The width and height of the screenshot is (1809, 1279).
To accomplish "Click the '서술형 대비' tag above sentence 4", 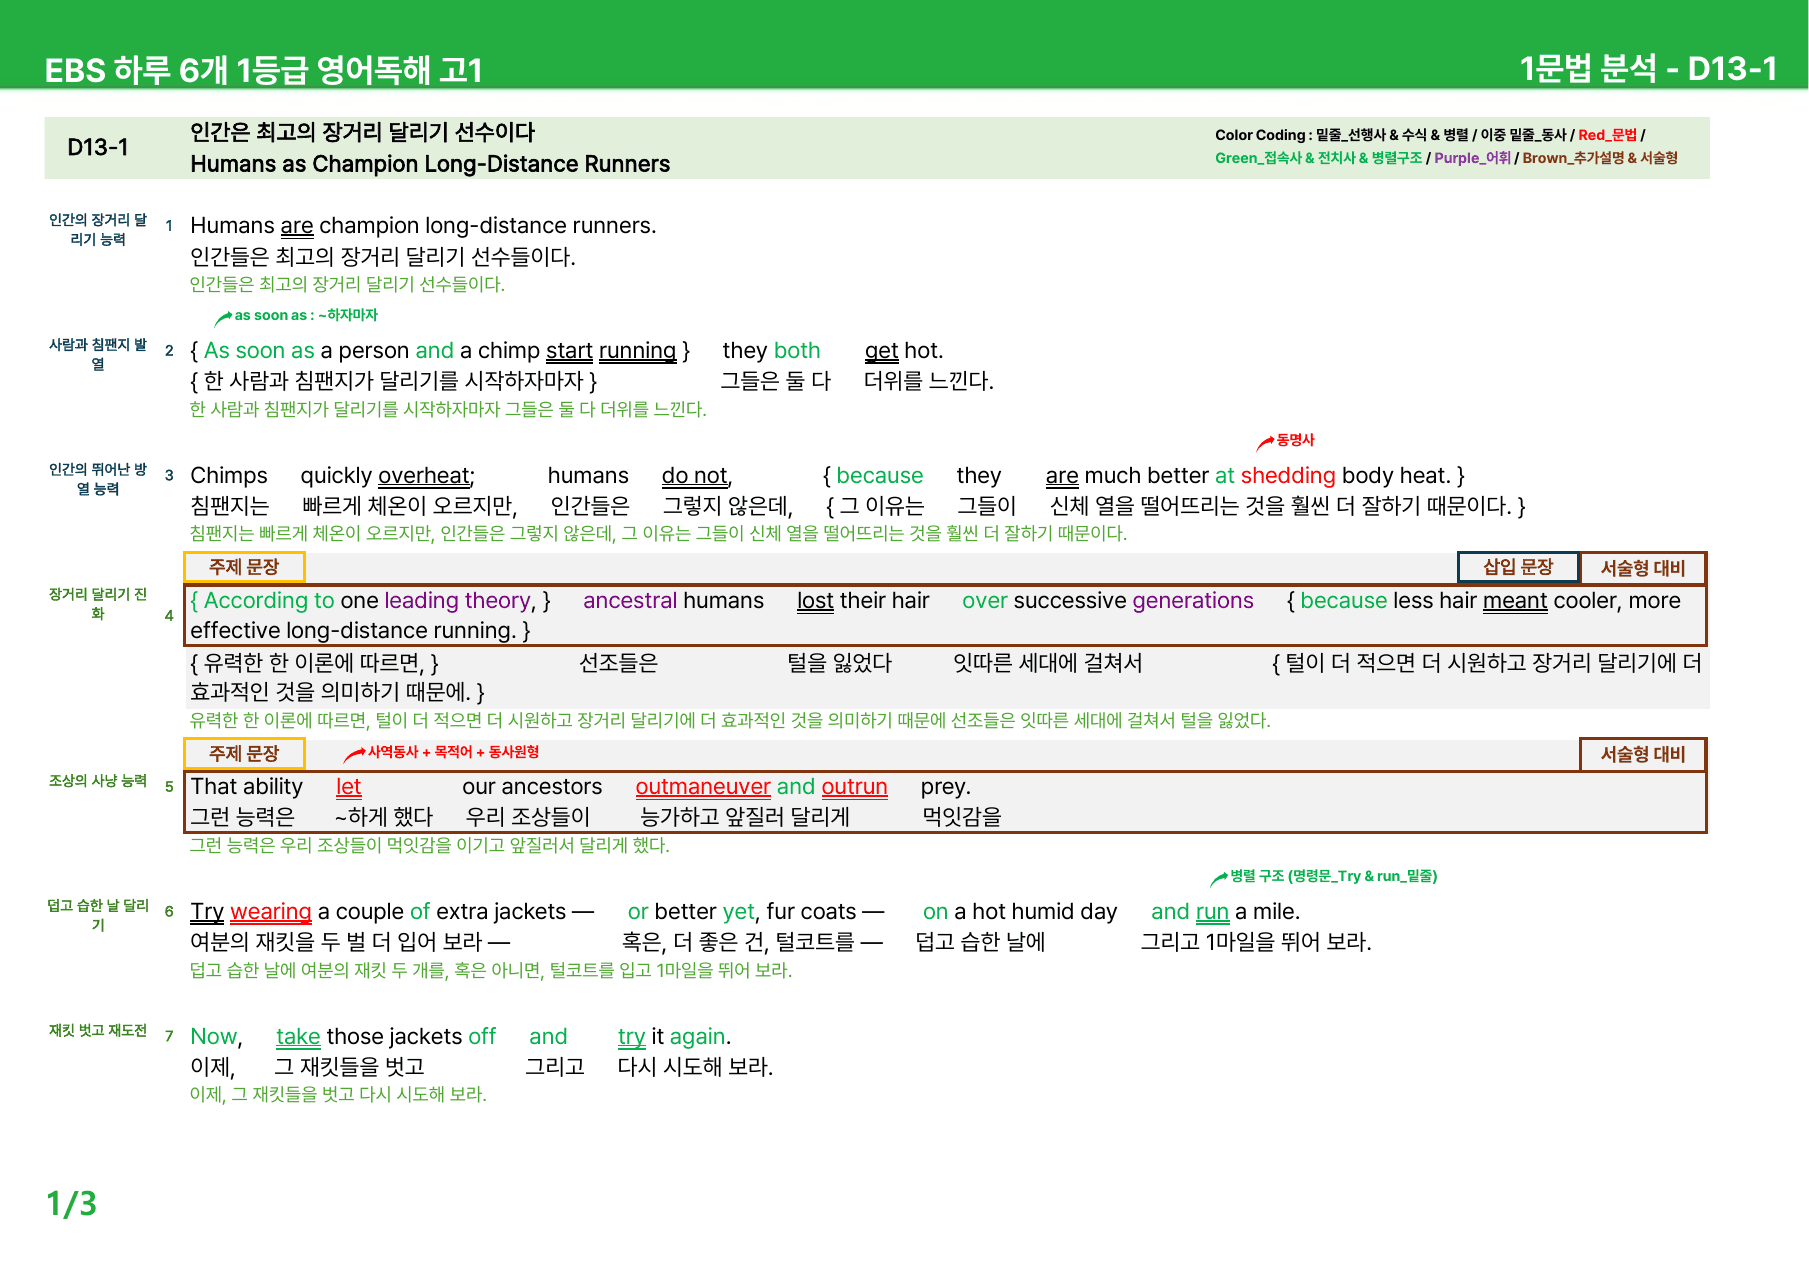I will tap(1643, 568).
